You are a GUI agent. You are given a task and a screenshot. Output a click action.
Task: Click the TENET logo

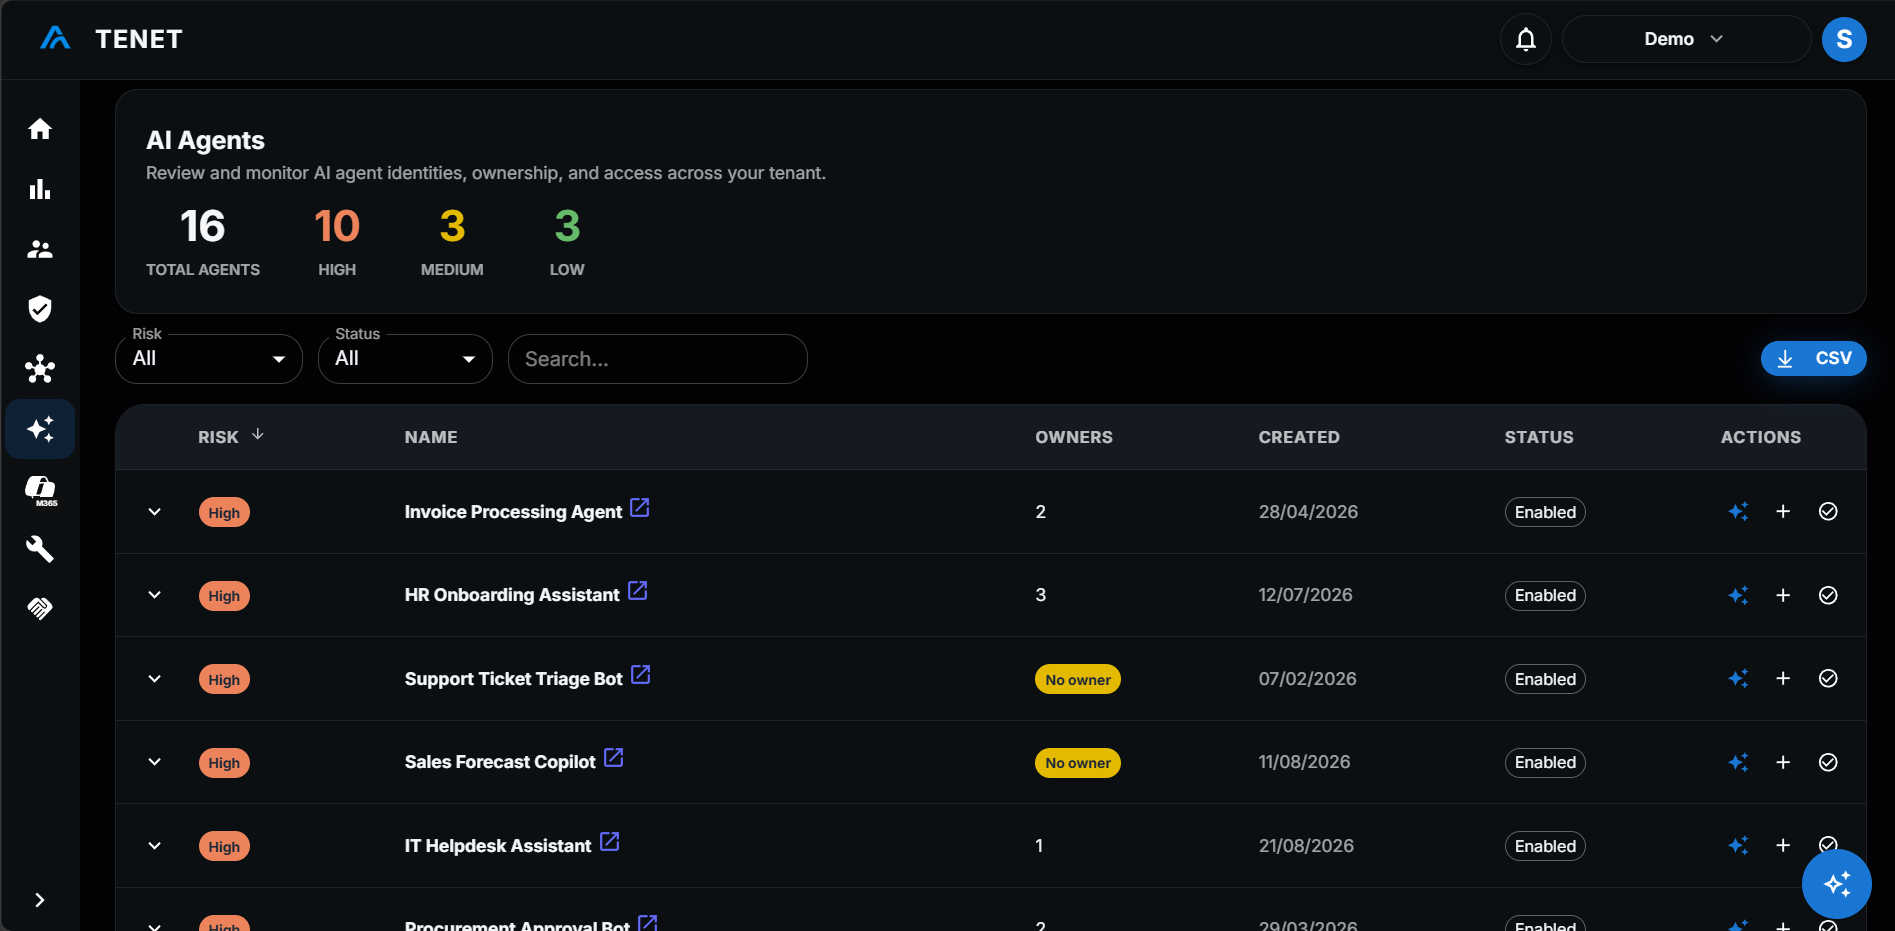click(x=111, y=39)
